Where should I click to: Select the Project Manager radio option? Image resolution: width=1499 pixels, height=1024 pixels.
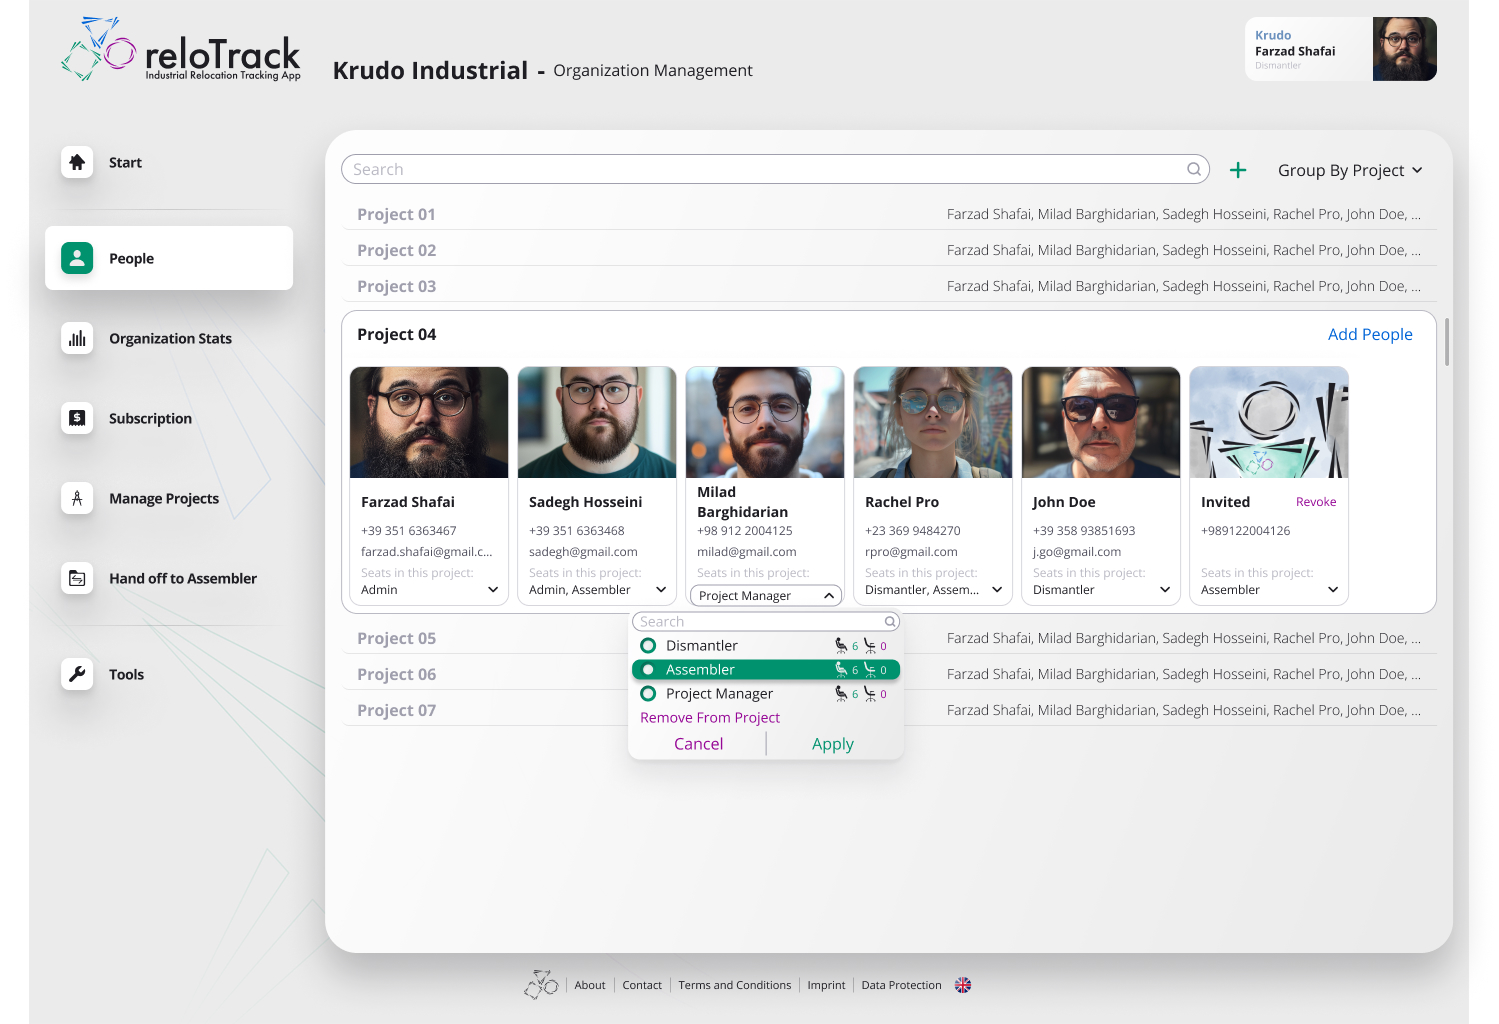tap(648, 694)
